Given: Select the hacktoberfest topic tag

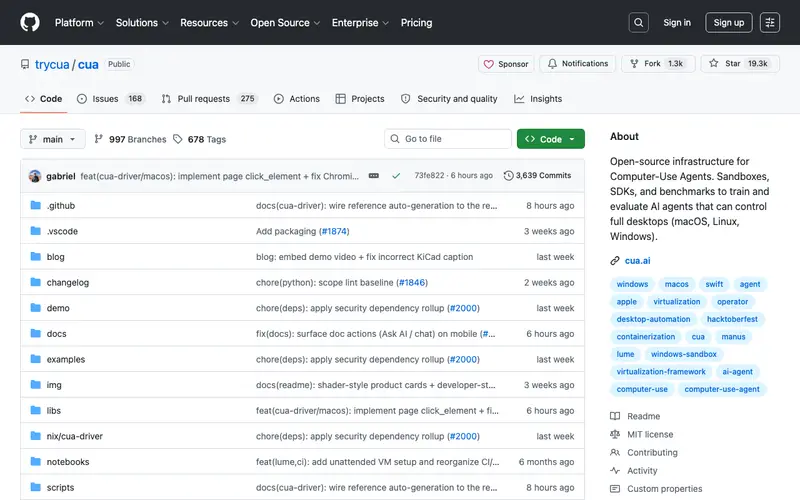Looking at the screenshot, I should (x=732, y=319).
